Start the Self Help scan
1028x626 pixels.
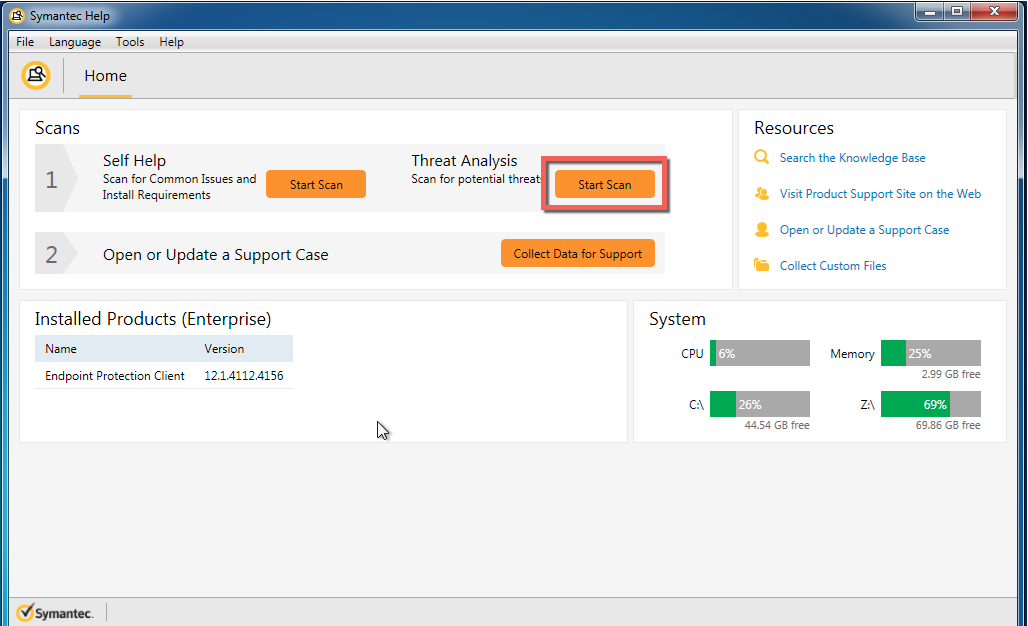coord(316,184)
